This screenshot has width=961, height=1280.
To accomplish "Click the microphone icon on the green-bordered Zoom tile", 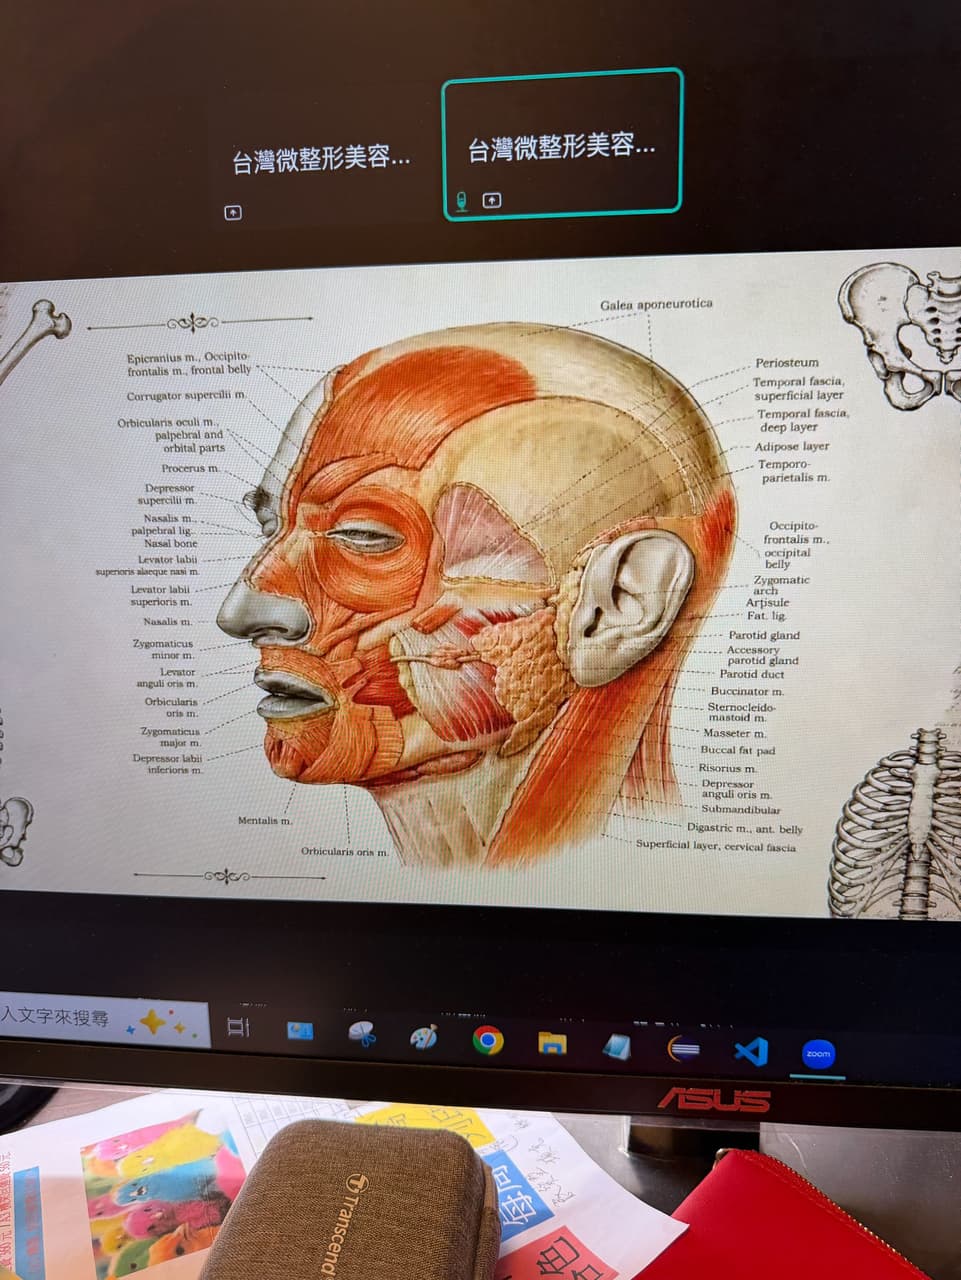I will [x=461, y=201].
